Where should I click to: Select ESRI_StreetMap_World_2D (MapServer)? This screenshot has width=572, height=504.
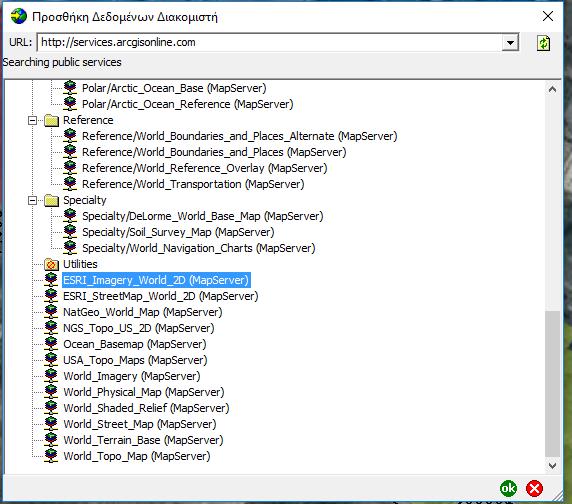161,296
